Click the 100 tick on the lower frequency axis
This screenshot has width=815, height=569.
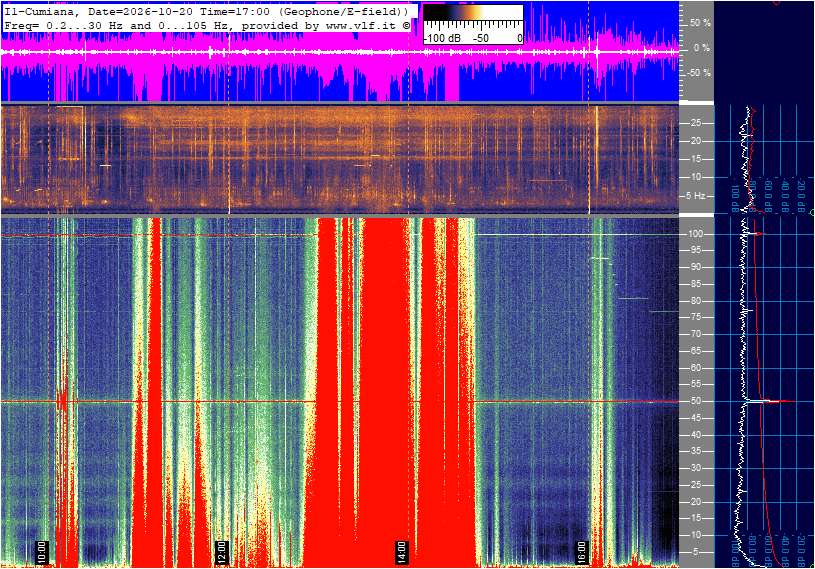(696, 234)
